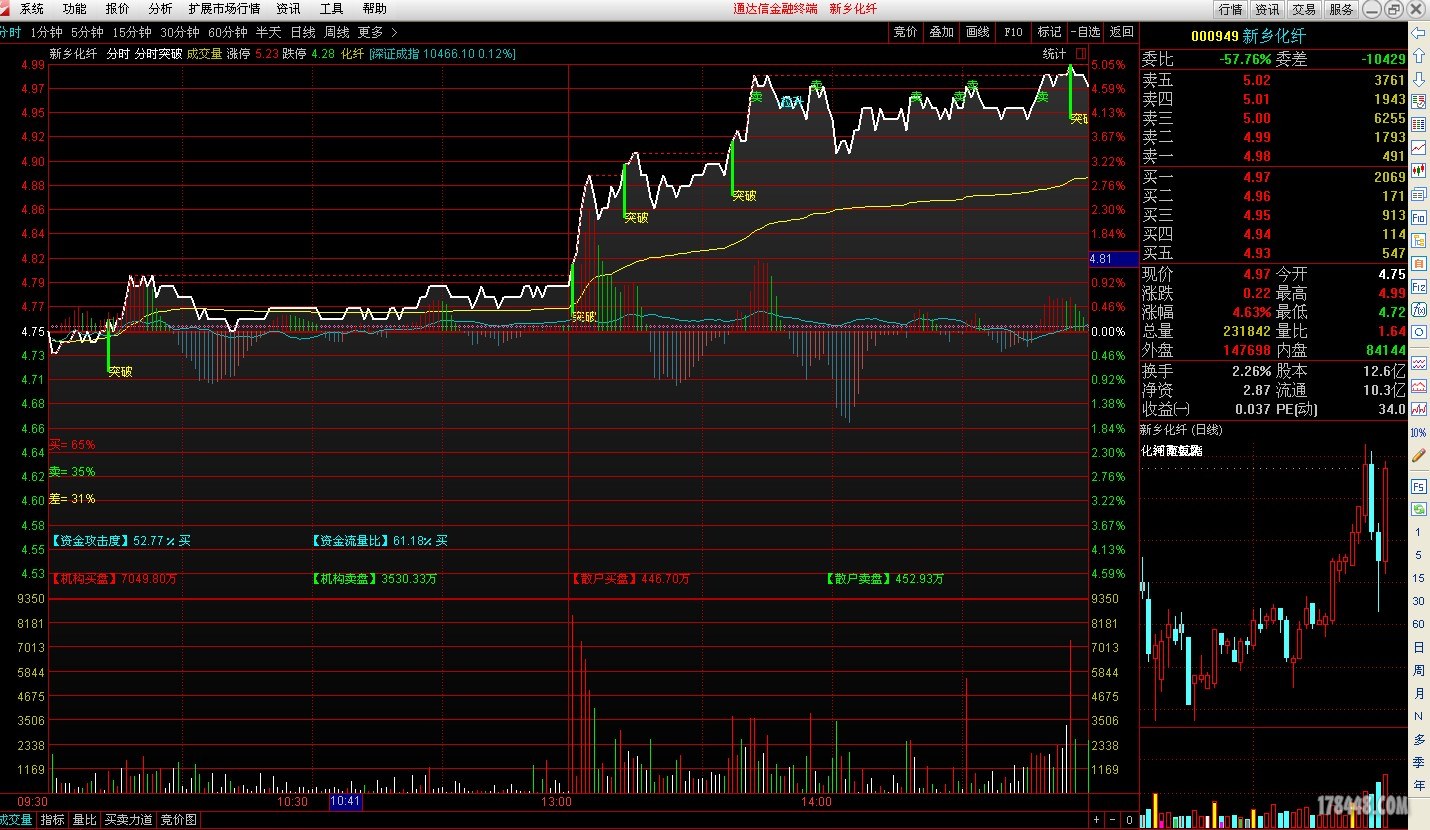This screenshot has width=1430, height=830.
Task: Click the colored grid table icon in sidebar
Action: [1418, 124]
